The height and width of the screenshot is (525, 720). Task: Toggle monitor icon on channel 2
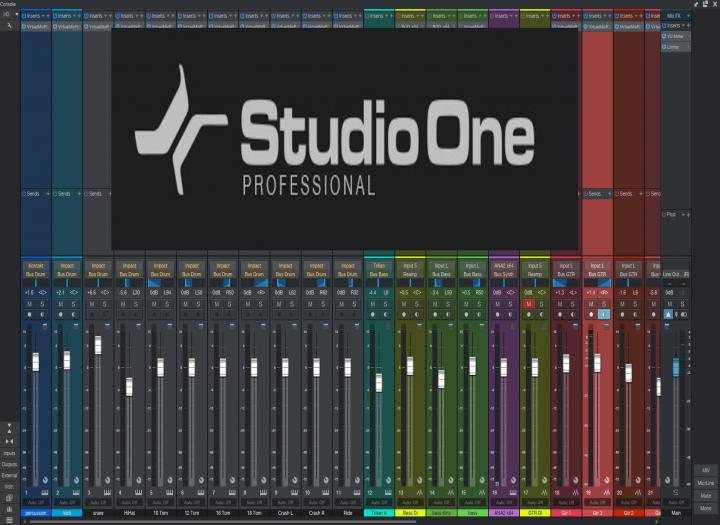click(x=73, y=315)
